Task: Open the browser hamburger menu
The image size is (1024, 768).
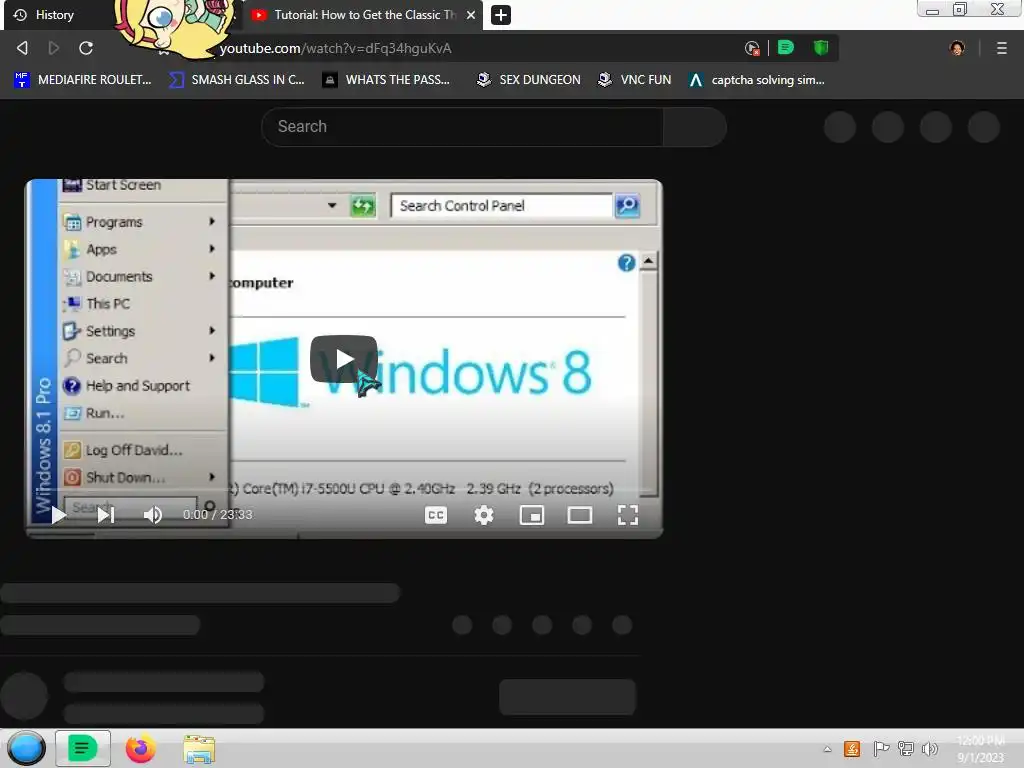Action: click(x=1002, y=48)
